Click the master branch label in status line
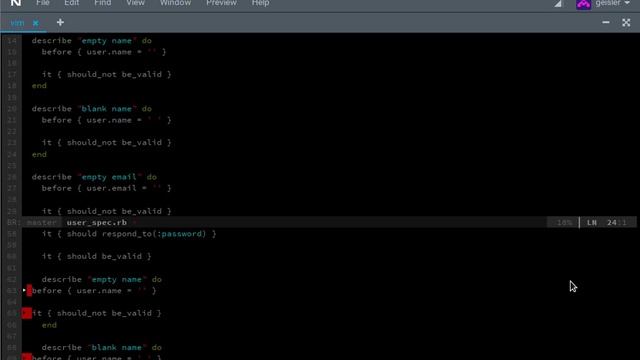Image resolution: width=640 pixels, height=360 pixels. click(x=42, y=222)
